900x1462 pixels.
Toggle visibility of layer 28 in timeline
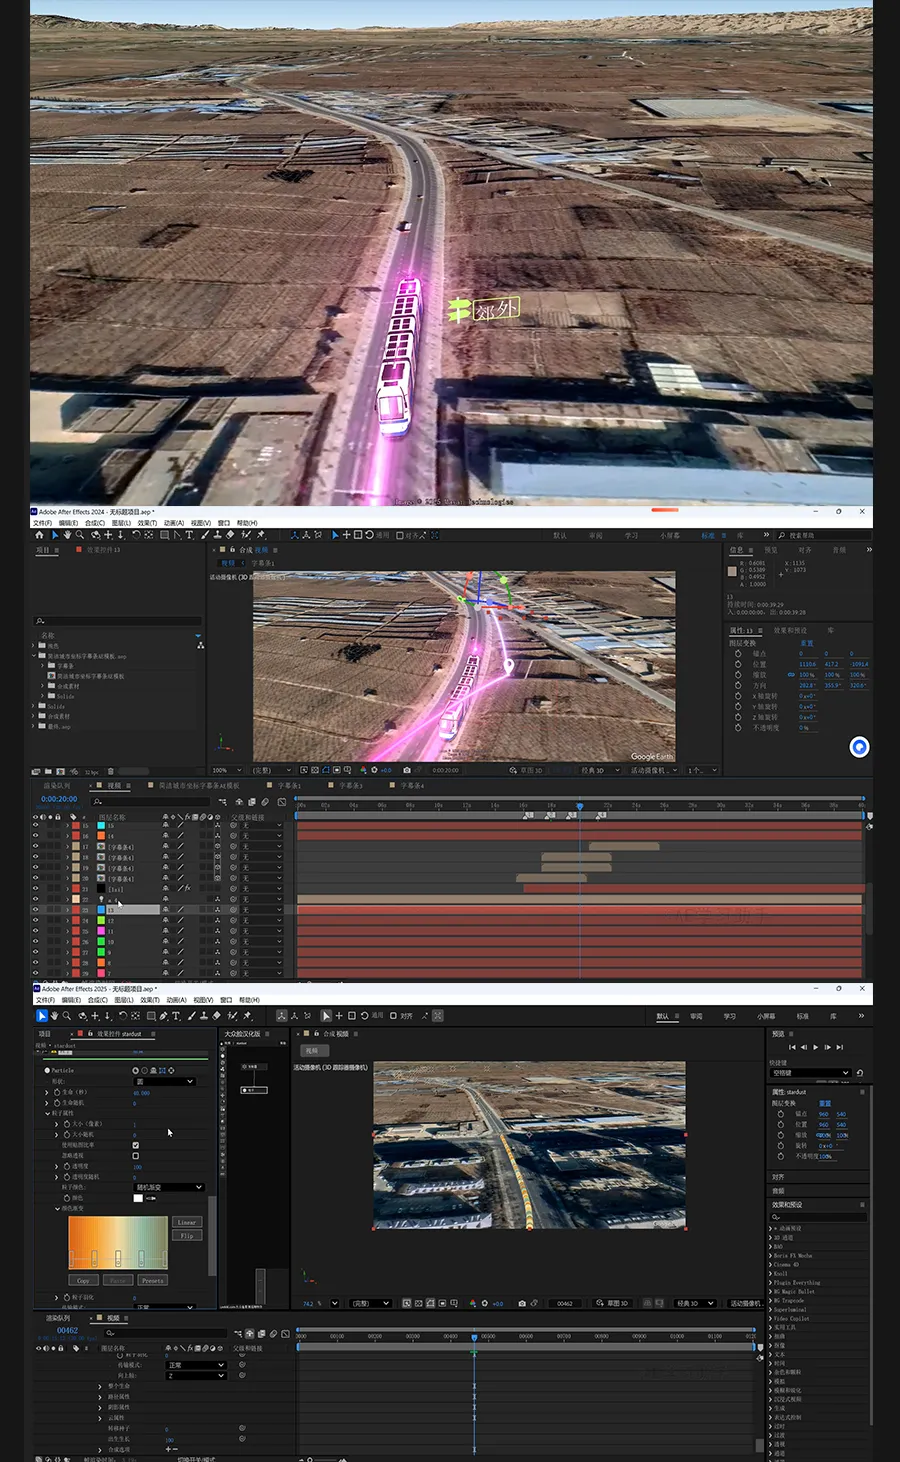point(36,963)
